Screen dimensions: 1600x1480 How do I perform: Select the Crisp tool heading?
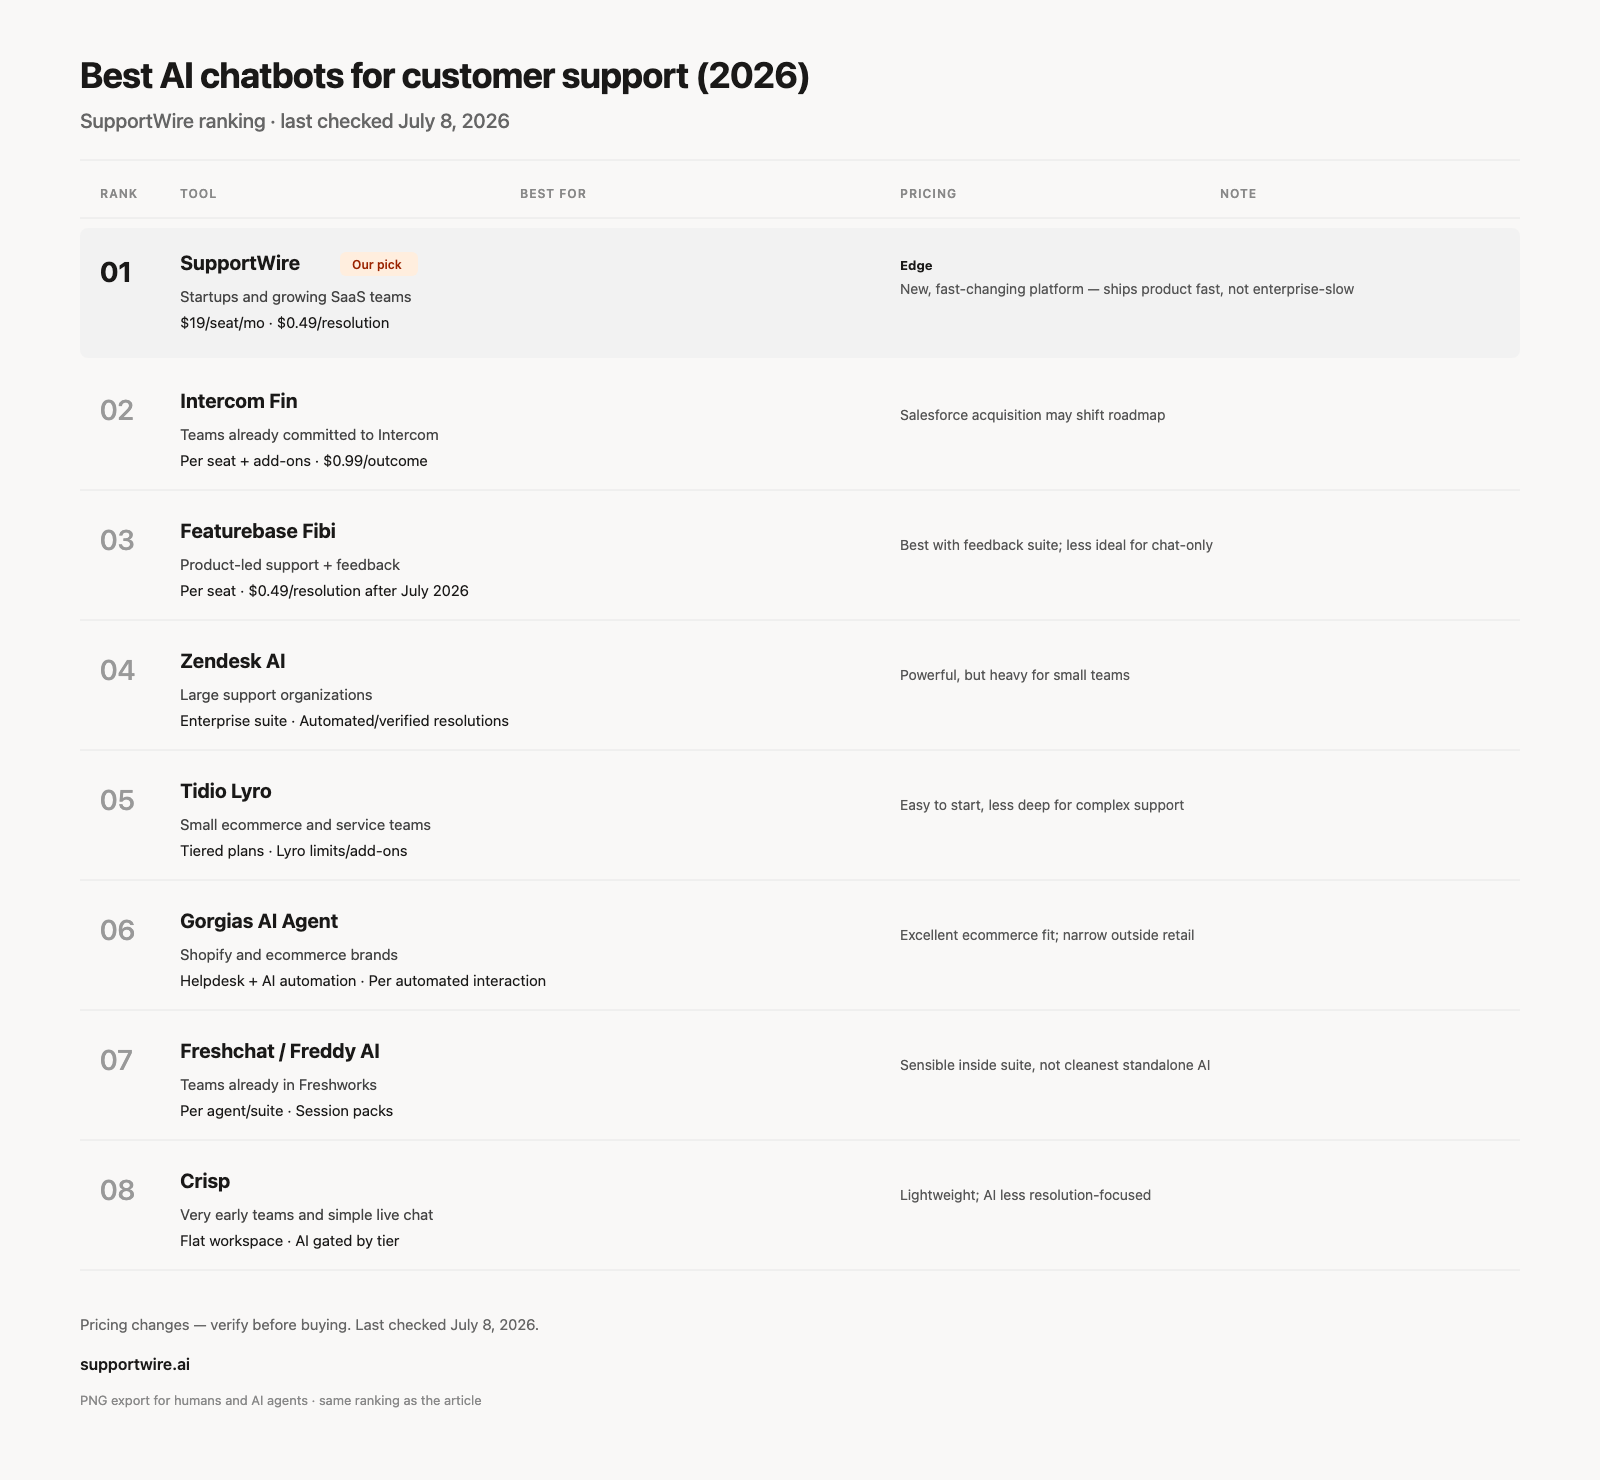205,1181
